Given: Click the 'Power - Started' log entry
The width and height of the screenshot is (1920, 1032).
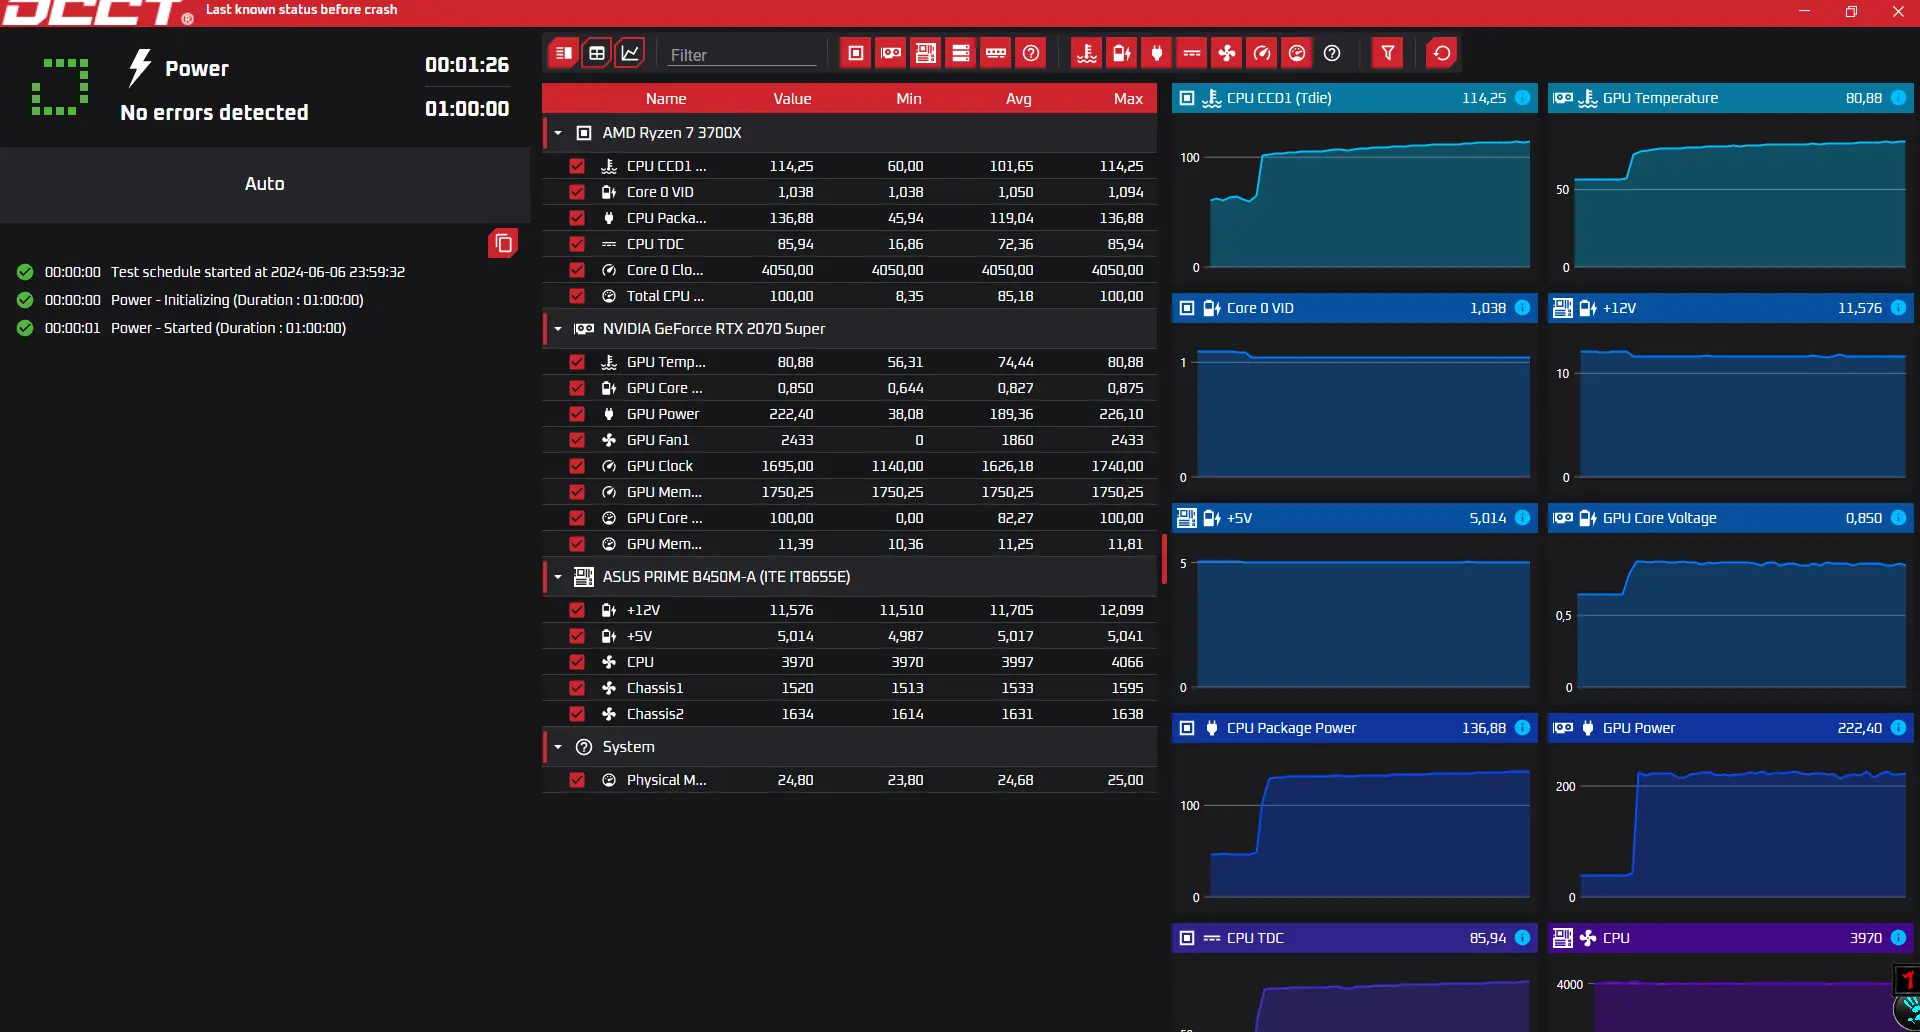Looking at the screenshot, I should (181, 328).
